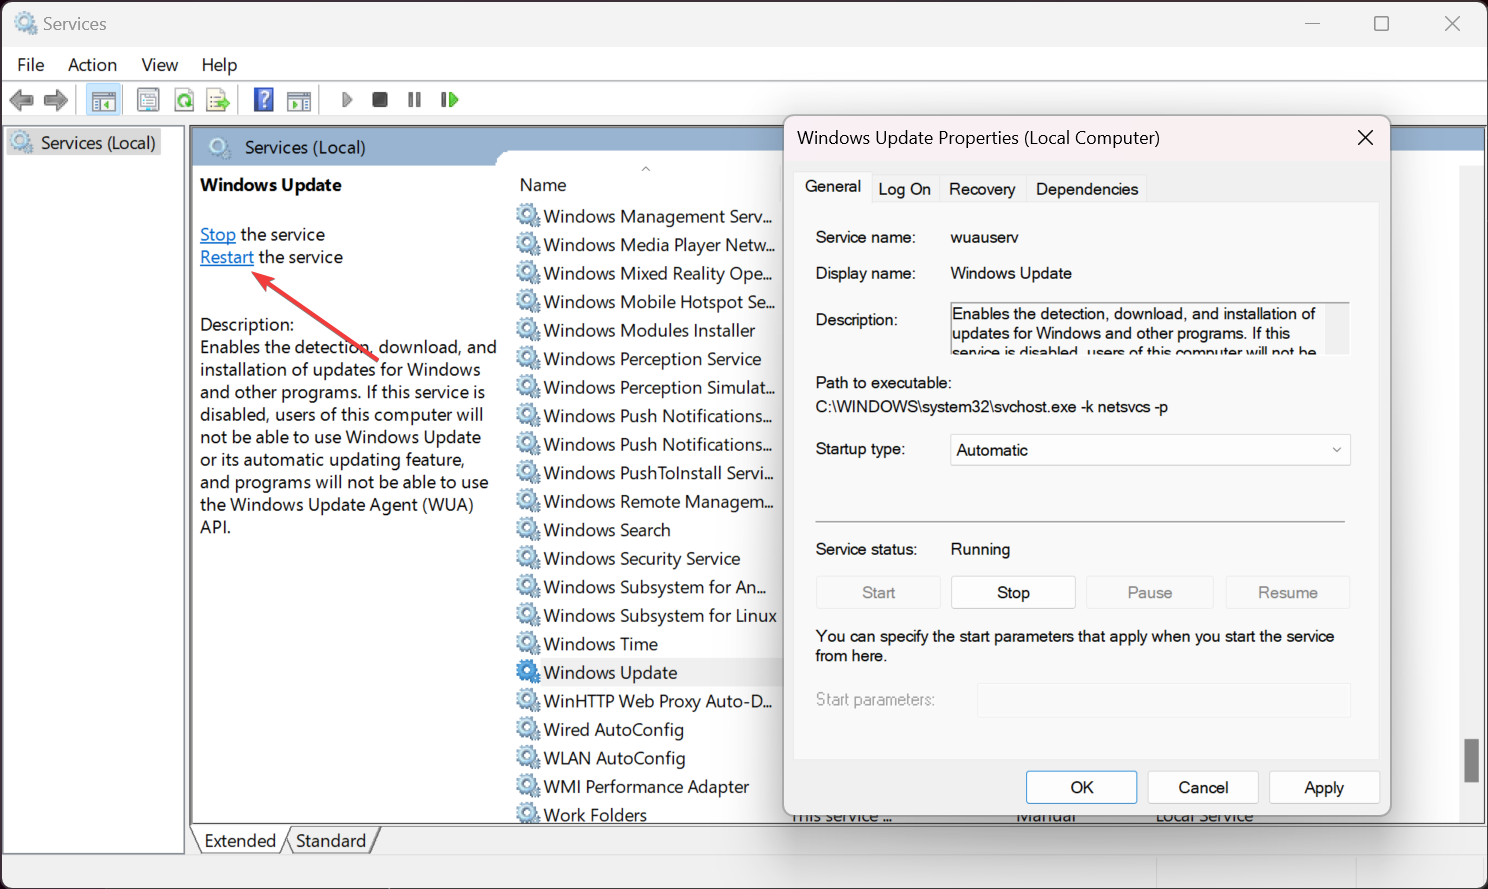The height and width of the screenshot is (889, 1488).
Task: Open the File menu
Action: (x=31, y=64)
